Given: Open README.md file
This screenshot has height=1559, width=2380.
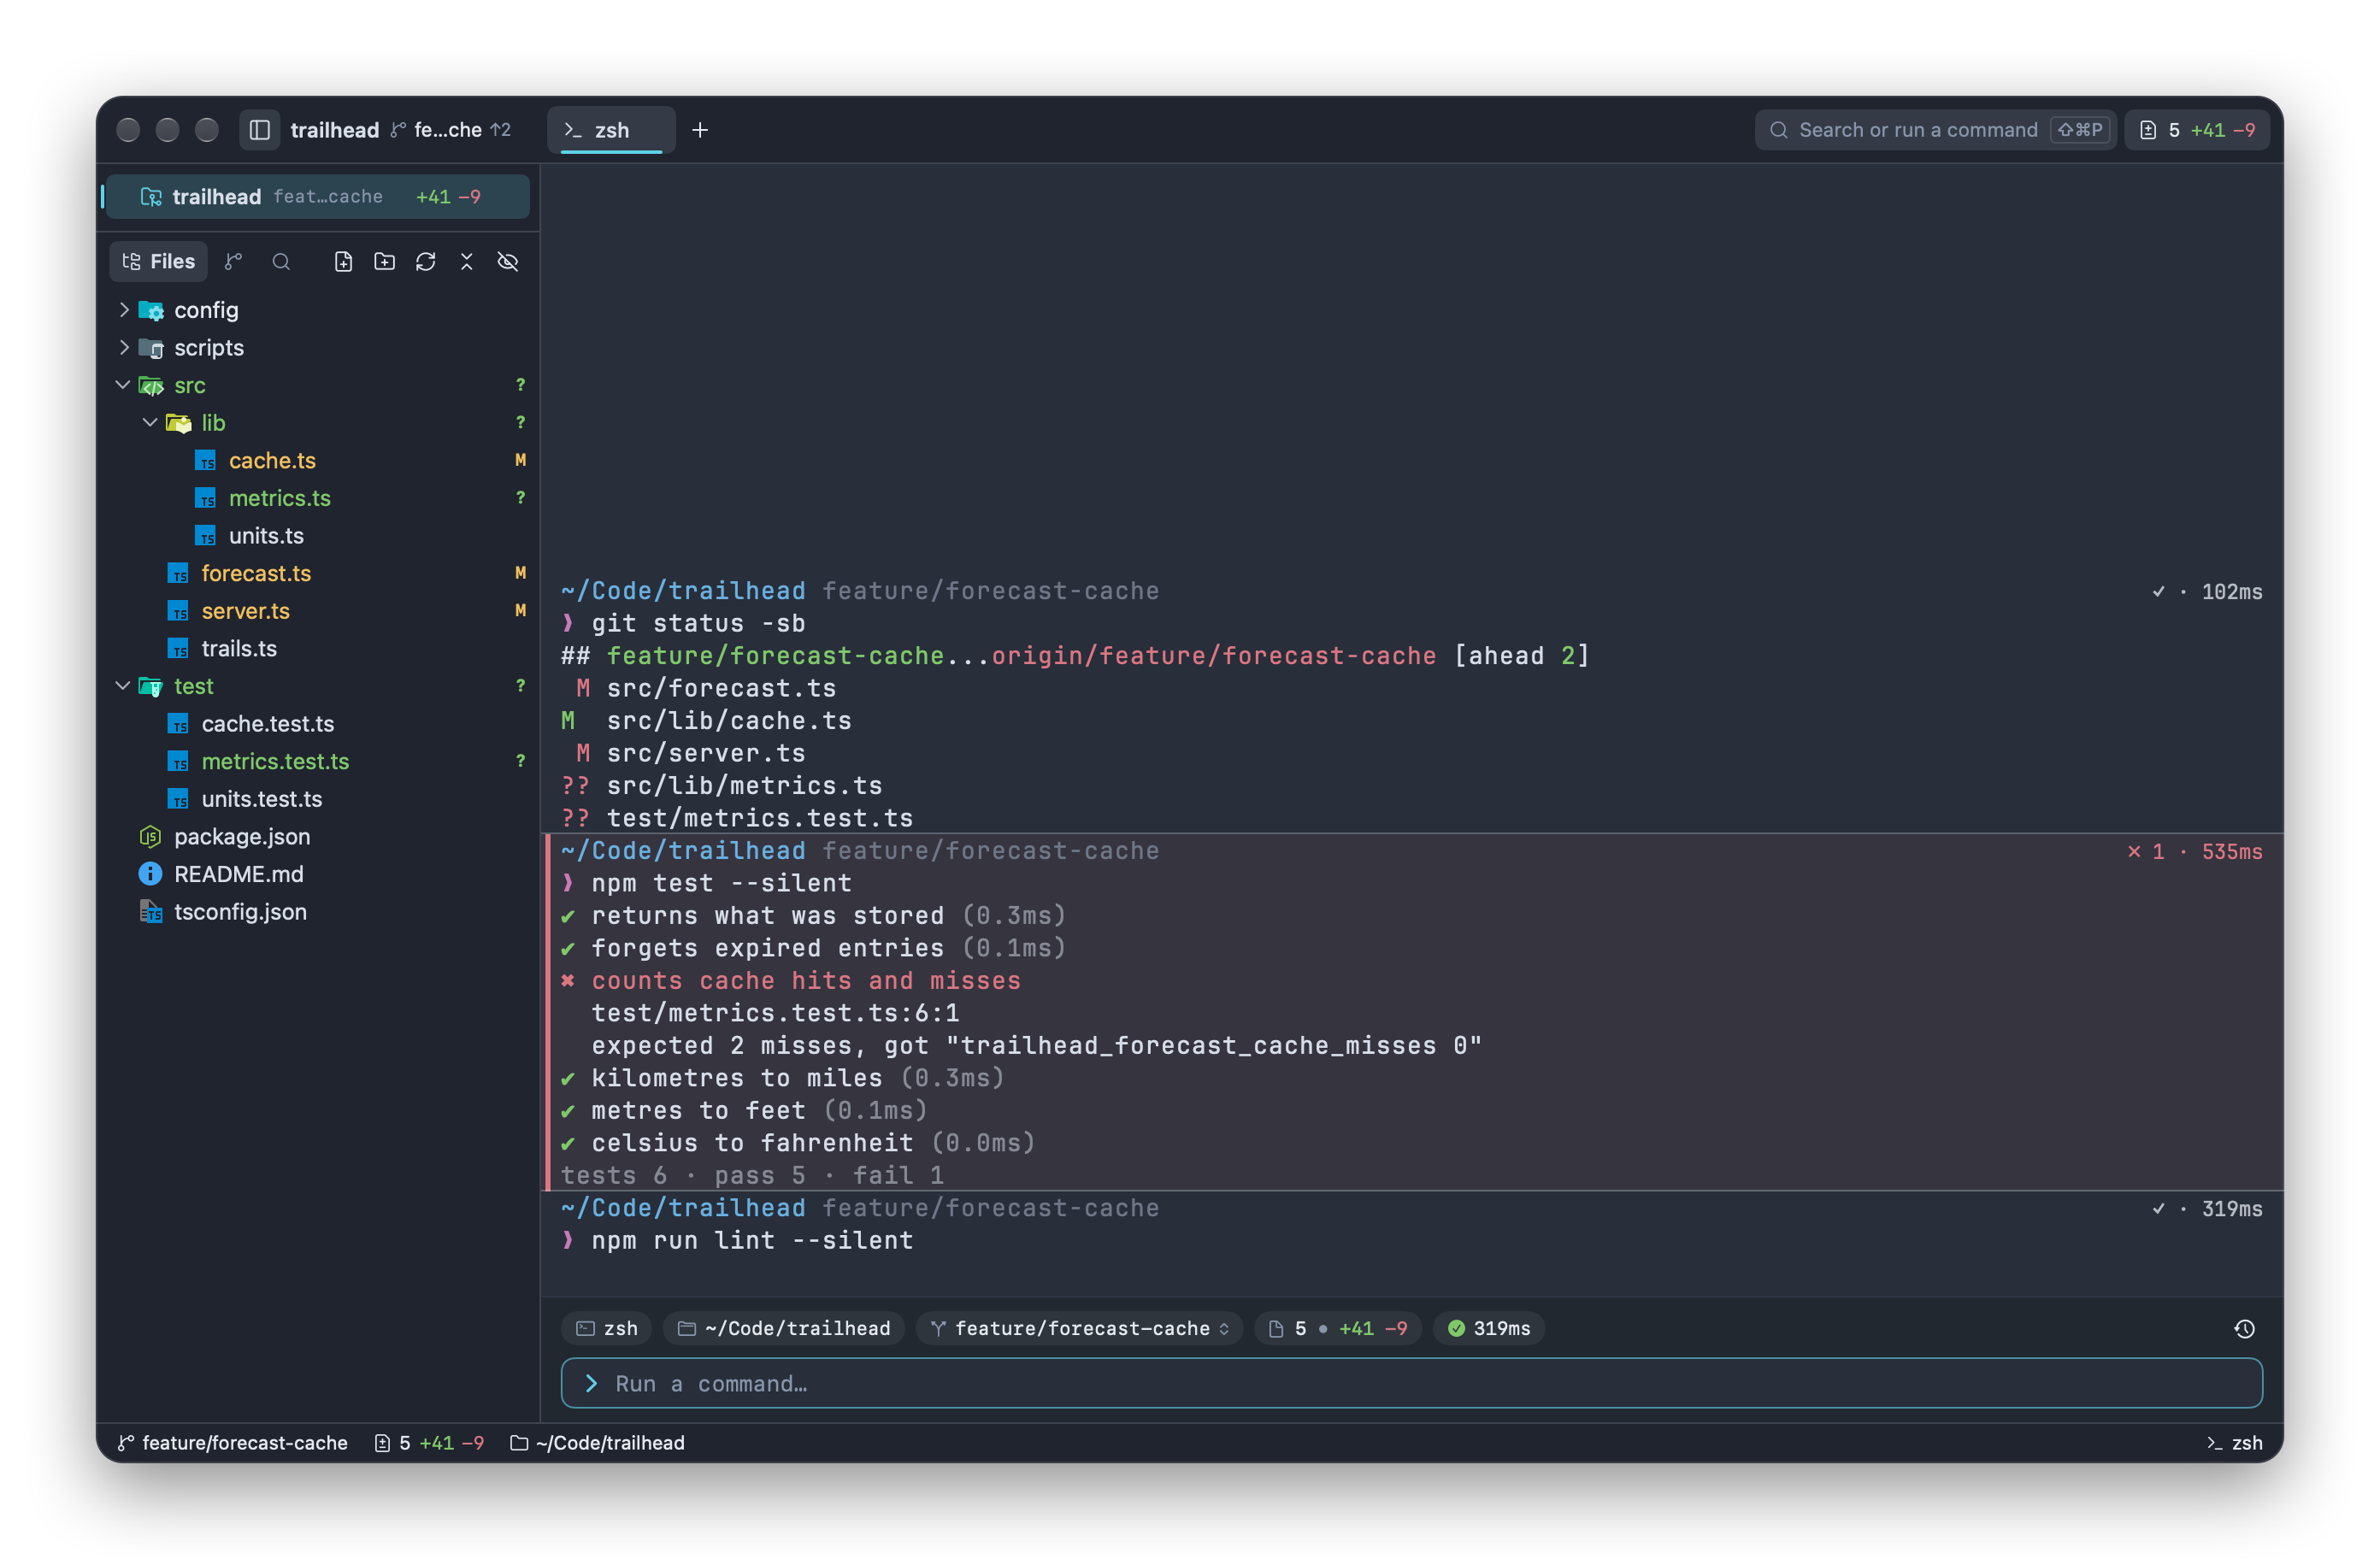Looking at the screenshot, I should tap(239, 874).
